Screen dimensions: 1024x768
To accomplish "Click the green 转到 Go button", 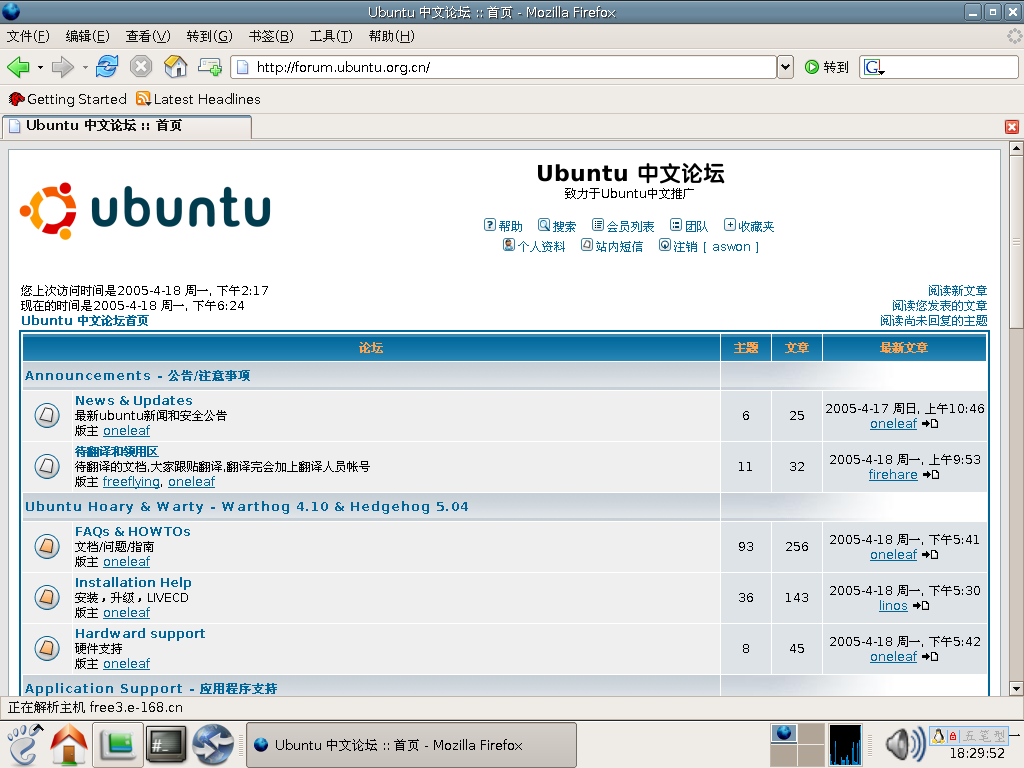I will click(826, 67).
